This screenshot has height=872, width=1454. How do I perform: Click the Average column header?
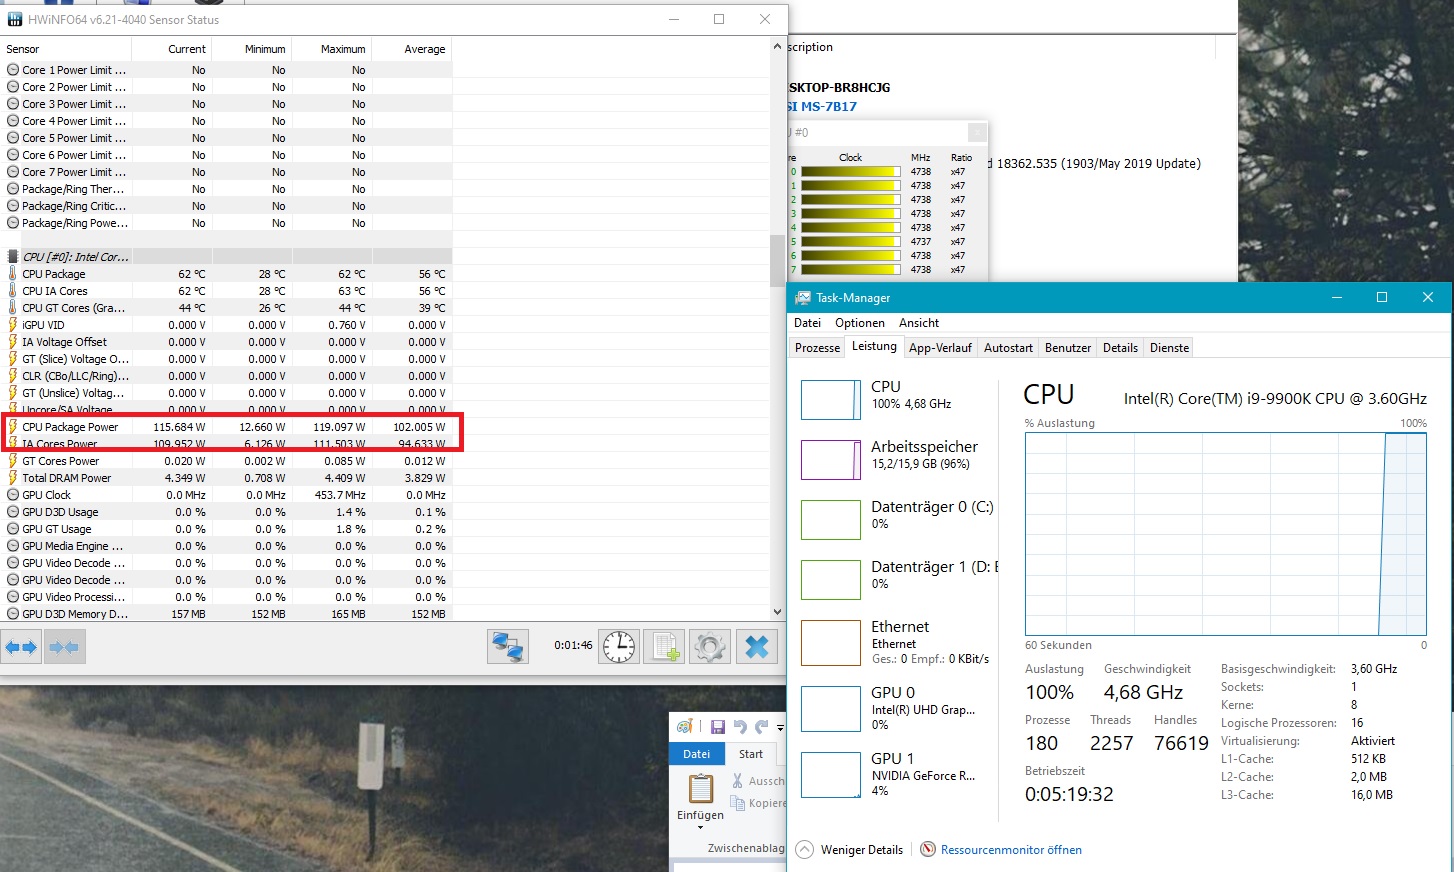pyautogui.click(x=412, y=49)
